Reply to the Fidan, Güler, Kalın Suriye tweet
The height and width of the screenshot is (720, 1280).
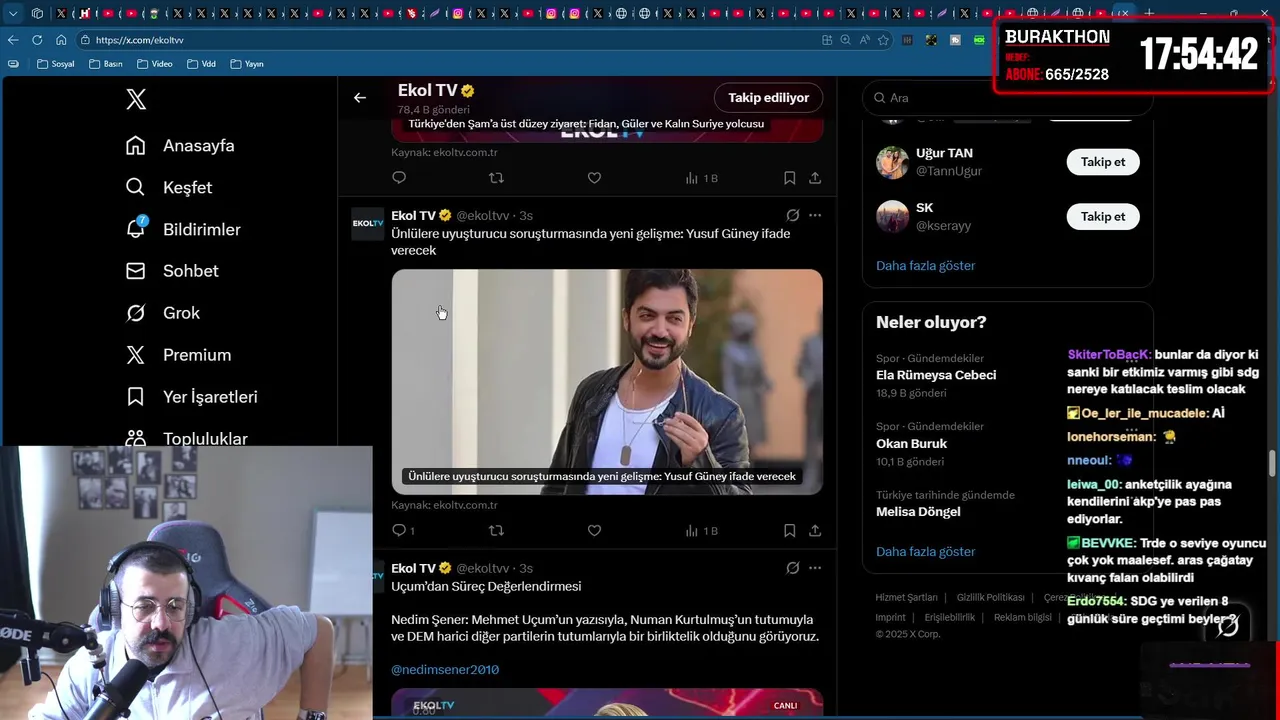pyautogui.click(x=399, y=177)
